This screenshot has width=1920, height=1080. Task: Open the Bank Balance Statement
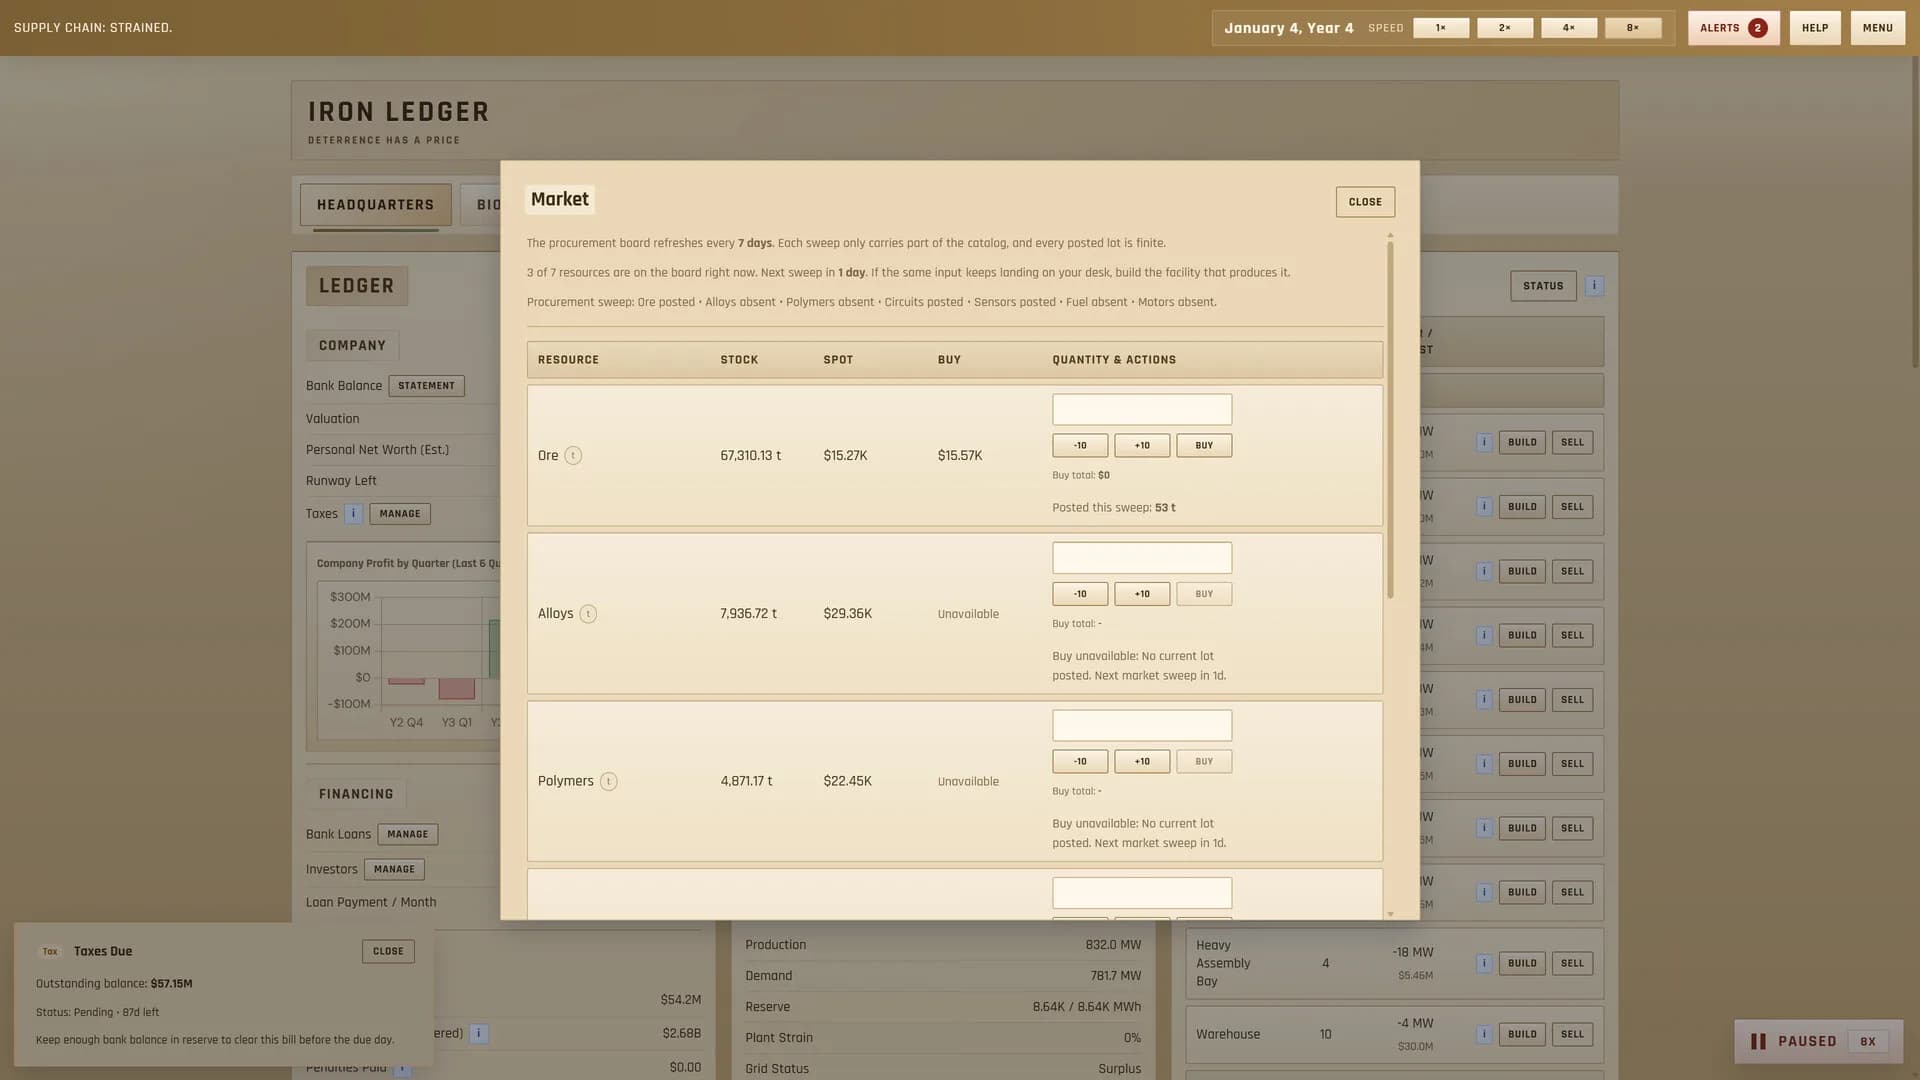[426, 386]
